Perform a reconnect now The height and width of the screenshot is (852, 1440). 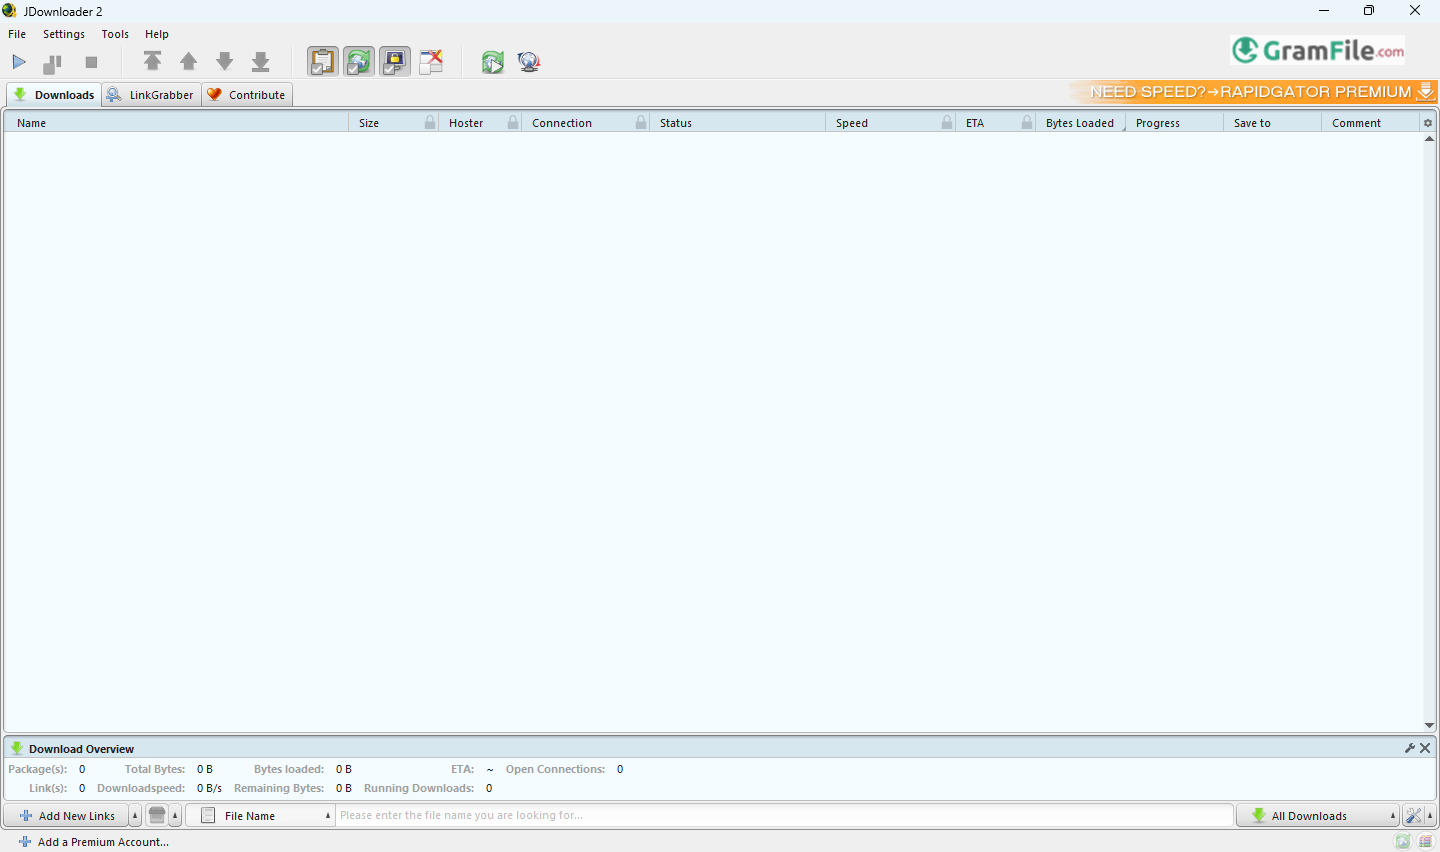click(x=492, y=62)
